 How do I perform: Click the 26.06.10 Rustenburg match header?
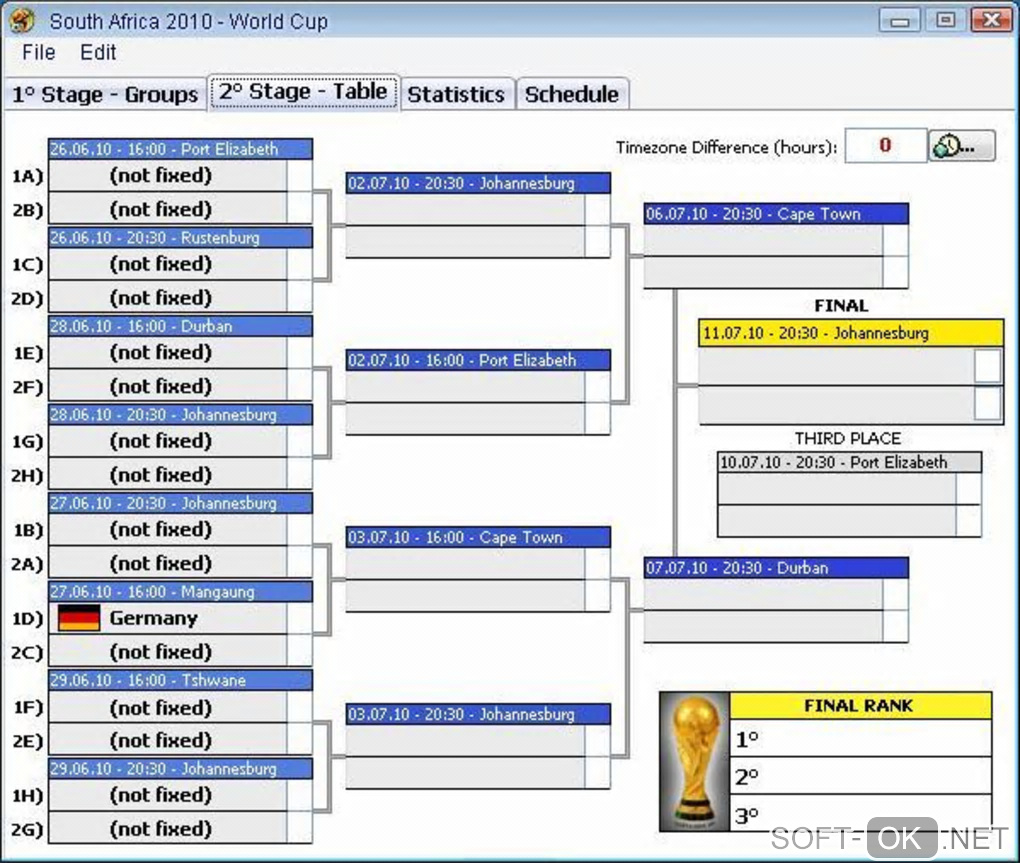click(181, 237)
